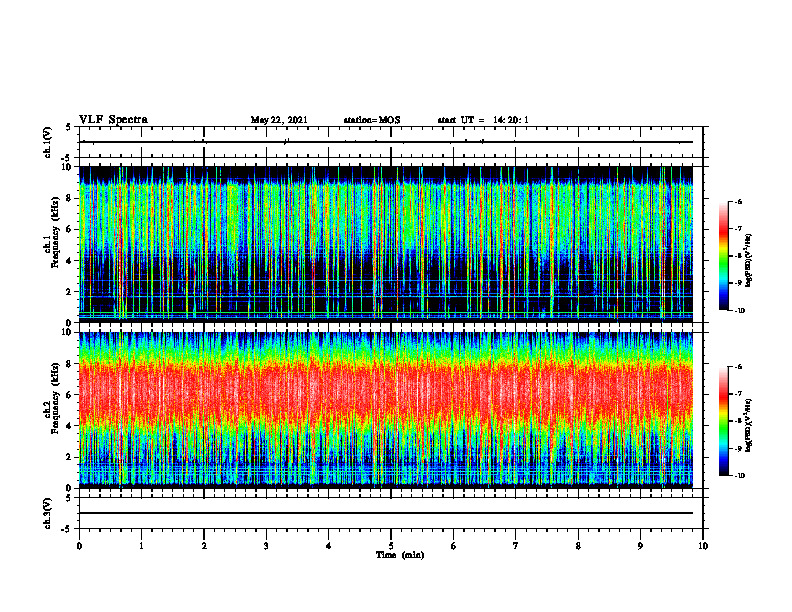The height and width of the screenshot is (612, 792).
Task: Click the ch.1 color bar log(PSD) label
Action: 749,261
